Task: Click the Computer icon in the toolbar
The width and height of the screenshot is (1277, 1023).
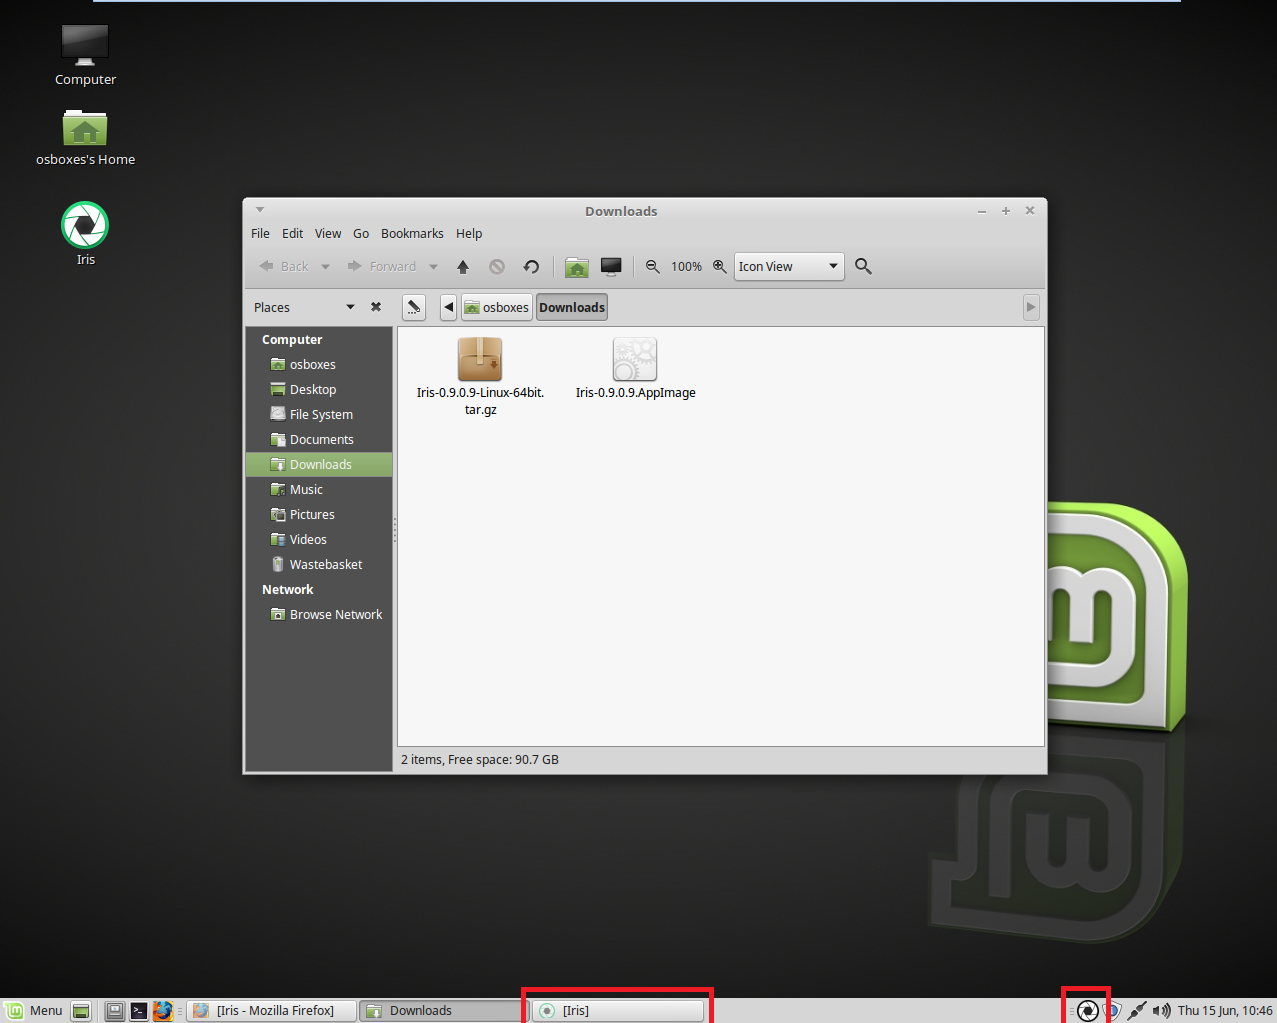Action: tap(611, 267)
